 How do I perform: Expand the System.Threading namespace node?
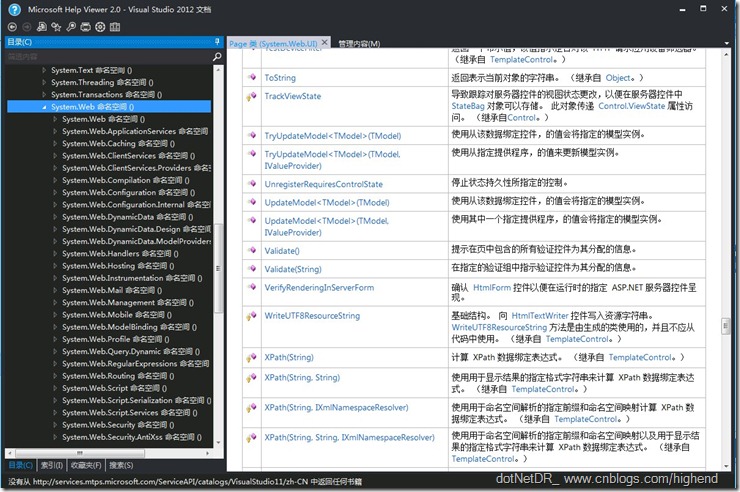(44, 83)
